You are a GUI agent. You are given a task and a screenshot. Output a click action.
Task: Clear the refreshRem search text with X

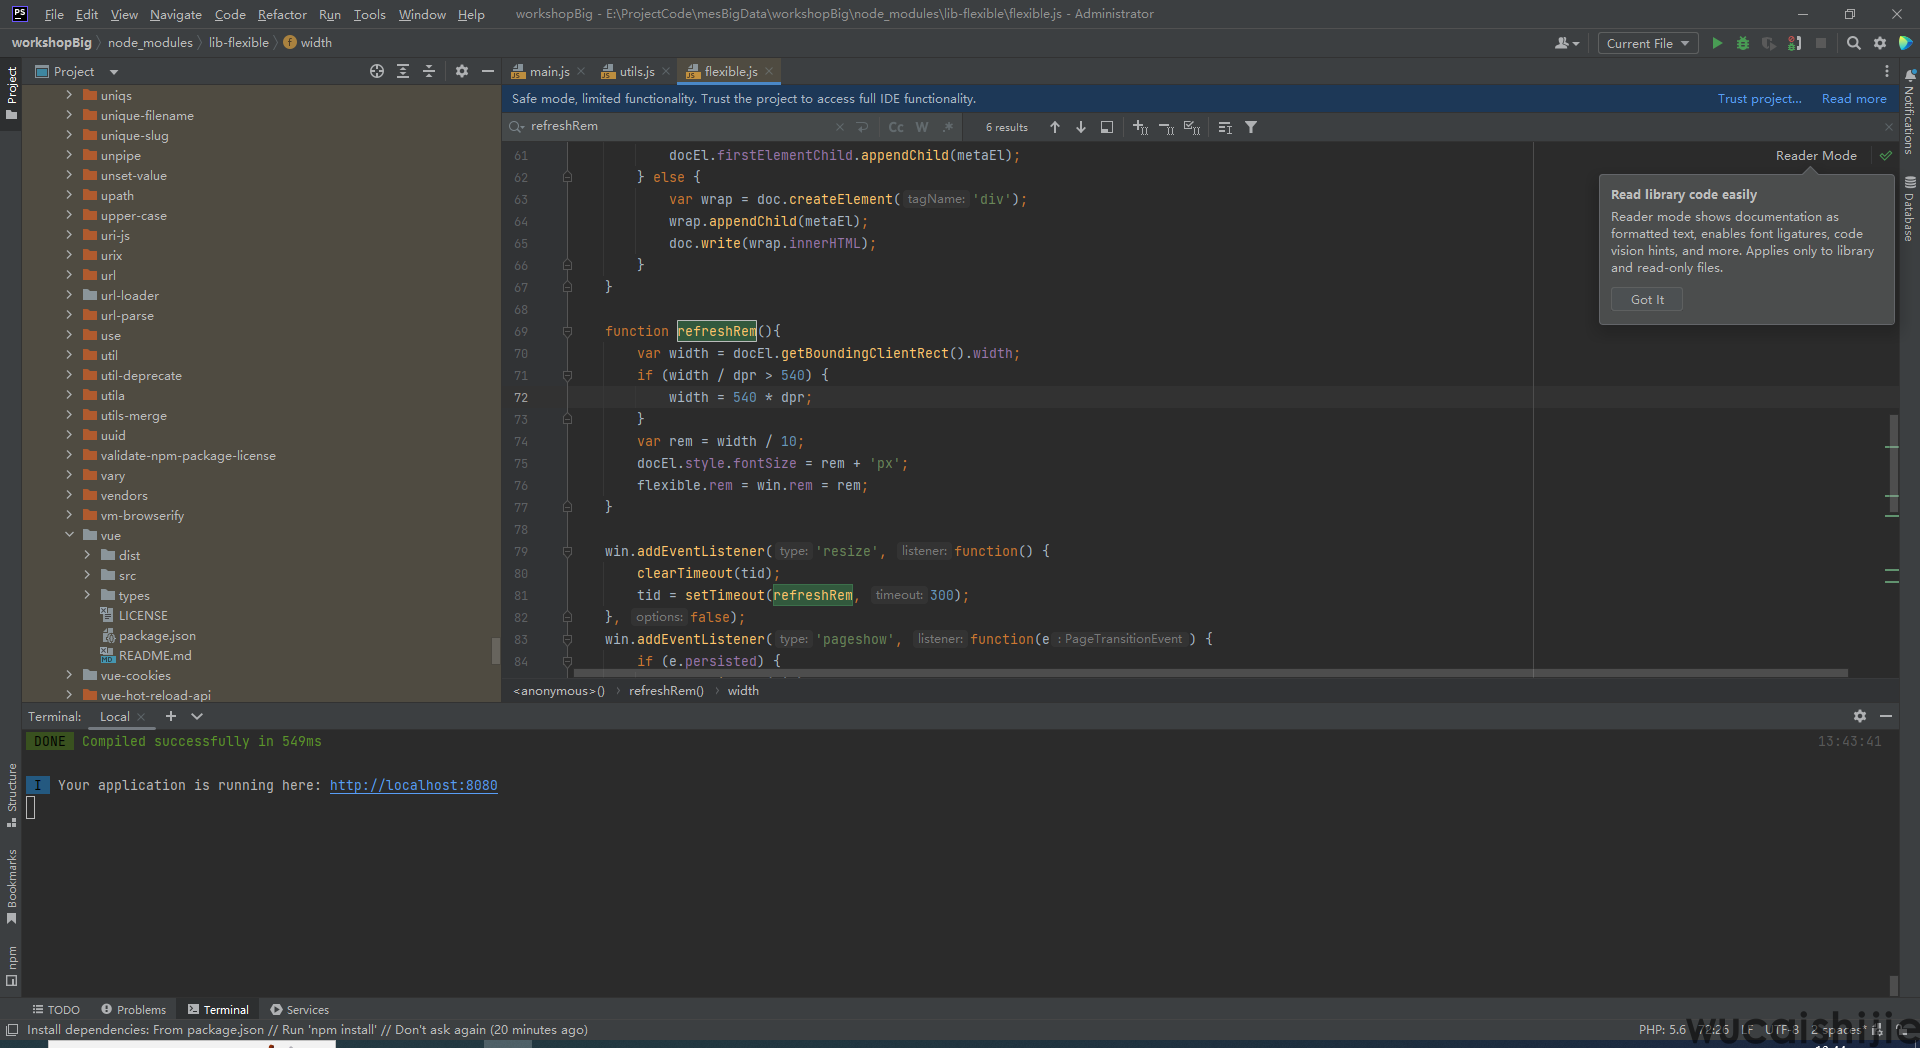tap(840, 127)
